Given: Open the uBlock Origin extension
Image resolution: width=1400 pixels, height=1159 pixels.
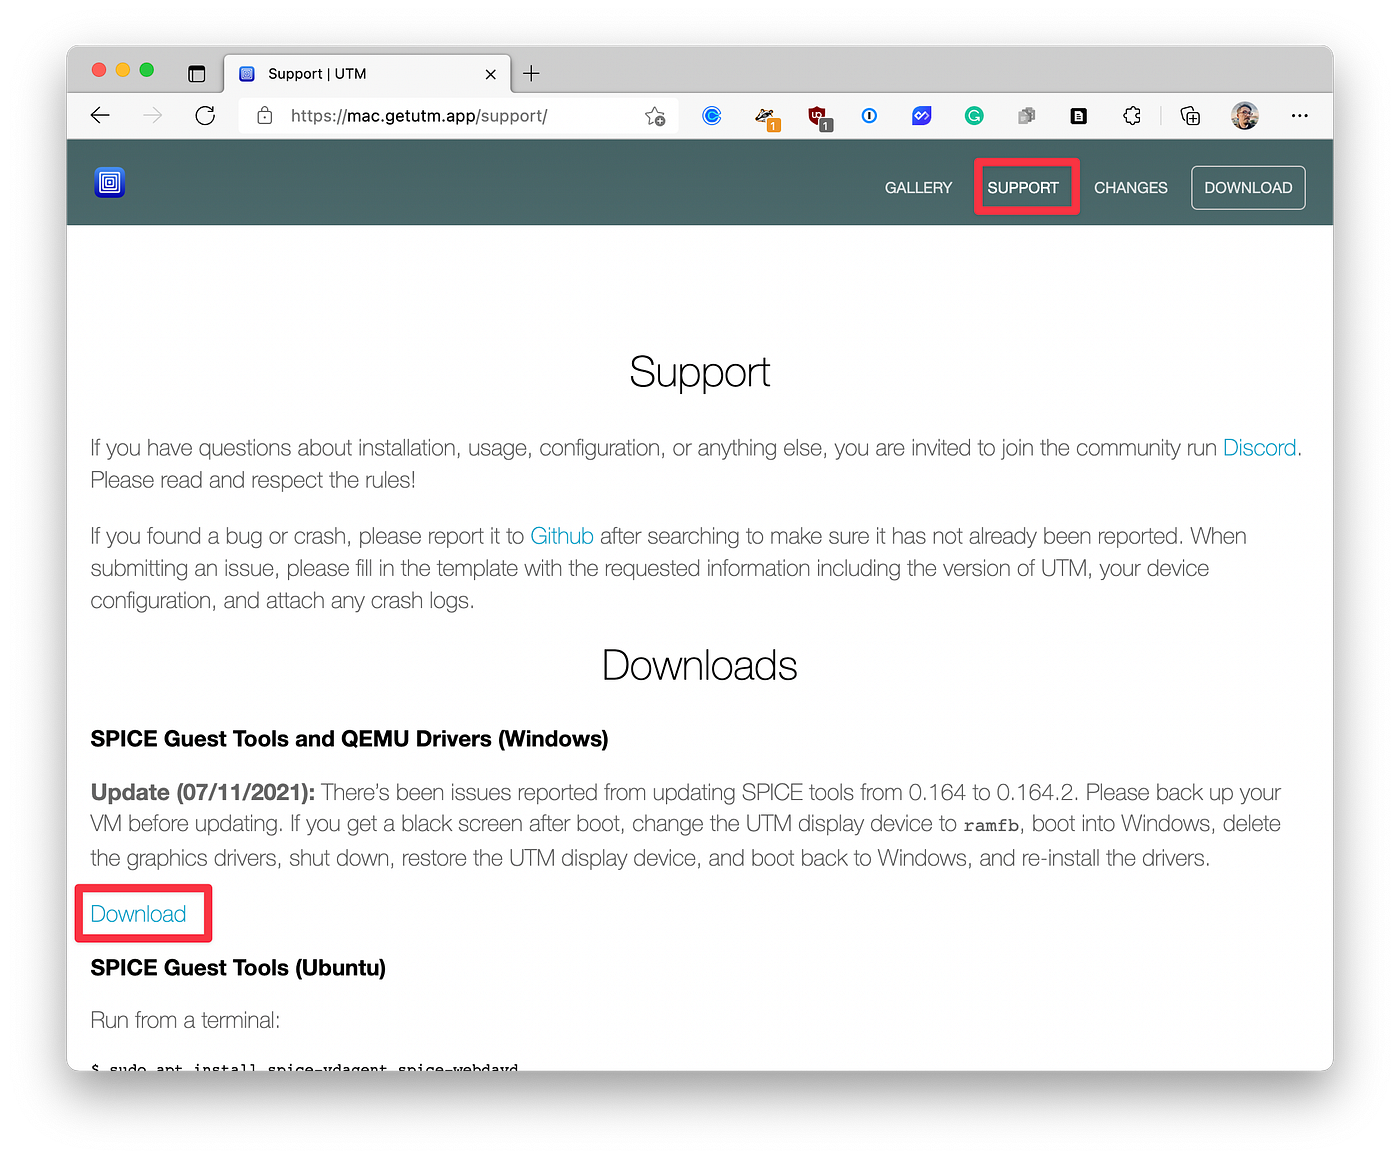Looking at the screenshot, I should pyautogui.click(x=819, y=115).
